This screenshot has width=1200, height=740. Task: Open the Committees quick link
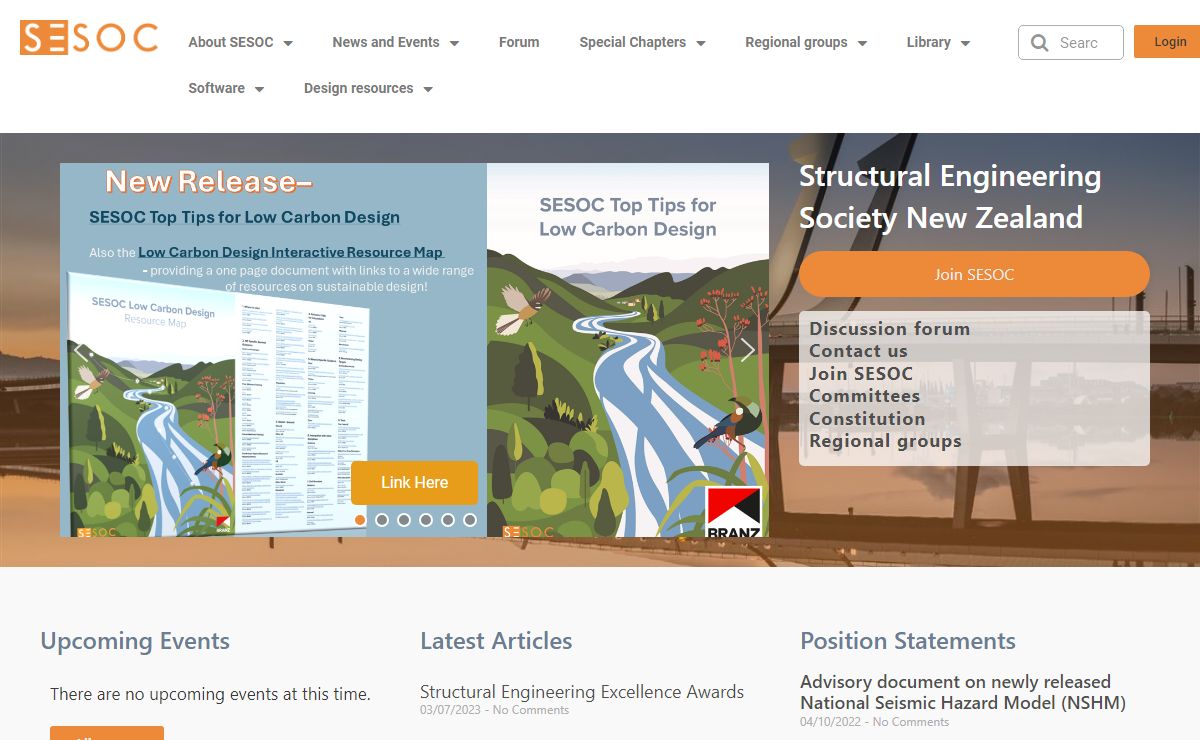pyautogui.click(x=864, y=396)
